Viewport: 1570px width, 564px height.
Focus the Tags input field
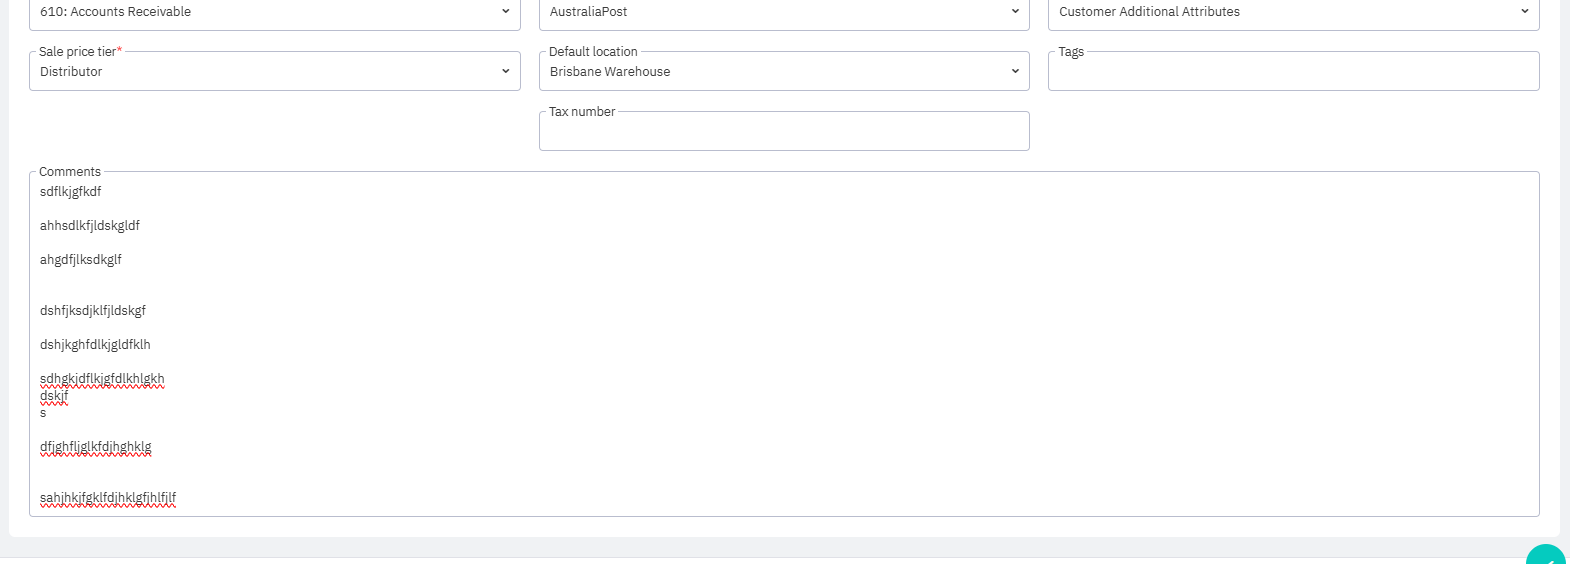[x=1292, y=73]
